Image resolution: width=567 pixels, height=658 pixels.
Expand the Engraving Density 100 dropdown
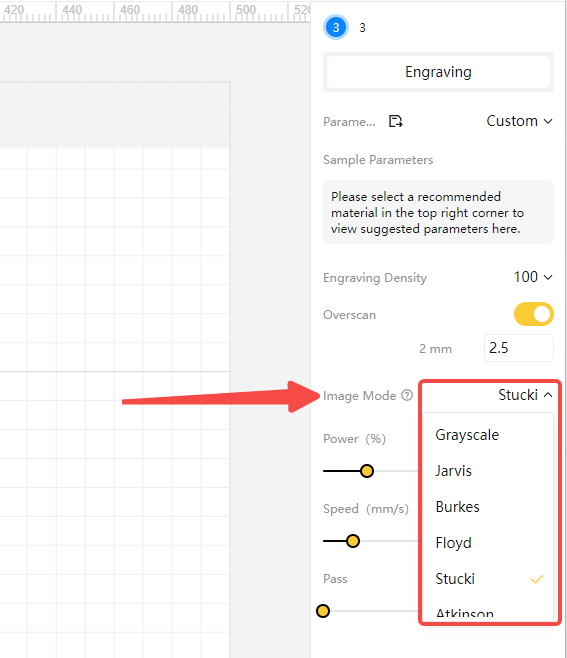point(533,277)
